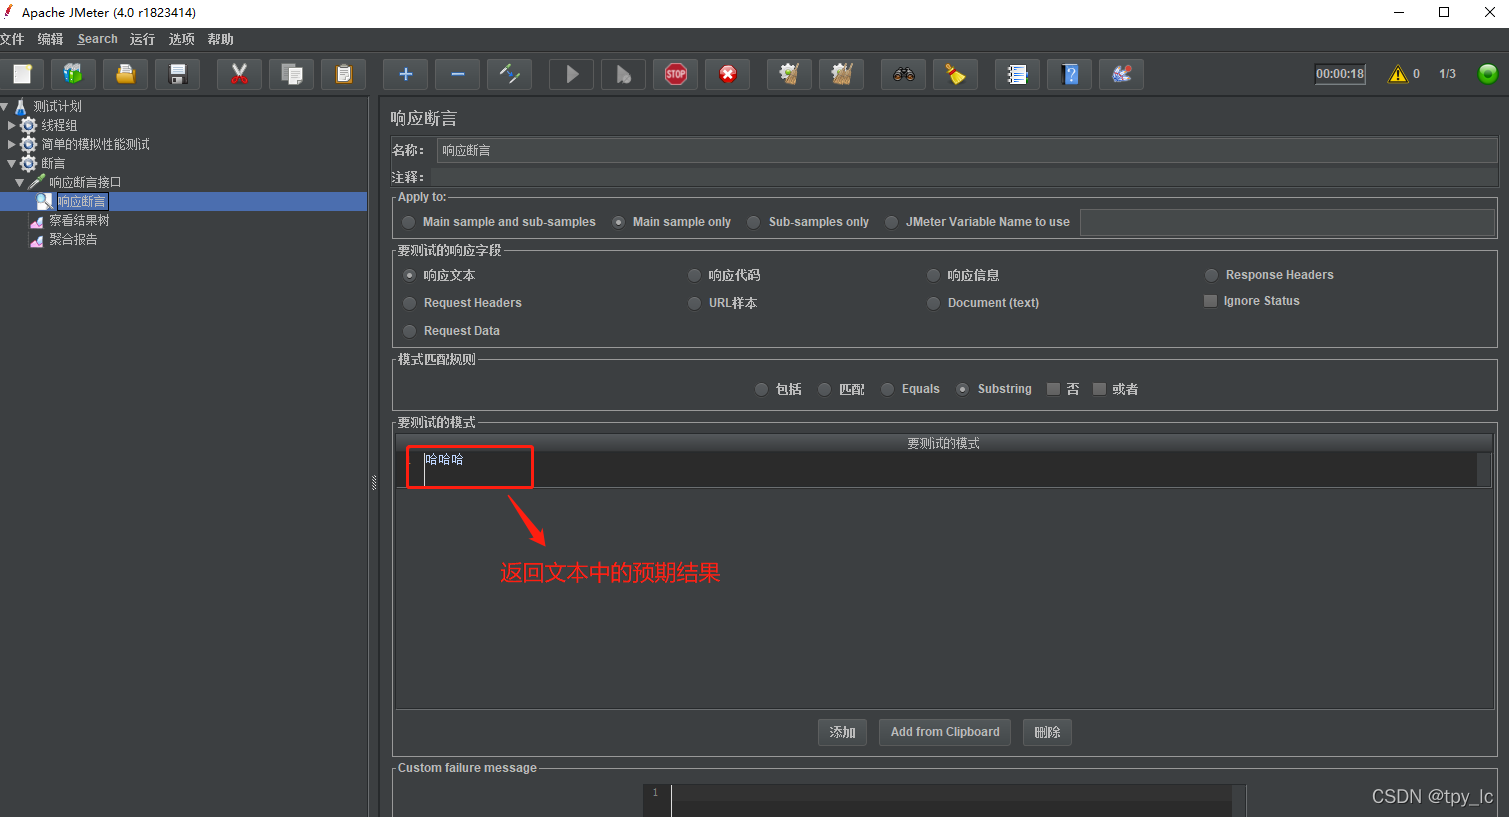Expand the 简单的模拟性能测试 node
Screen dimensions: 1509x817
pyautogui.click(x=12, y=144)
